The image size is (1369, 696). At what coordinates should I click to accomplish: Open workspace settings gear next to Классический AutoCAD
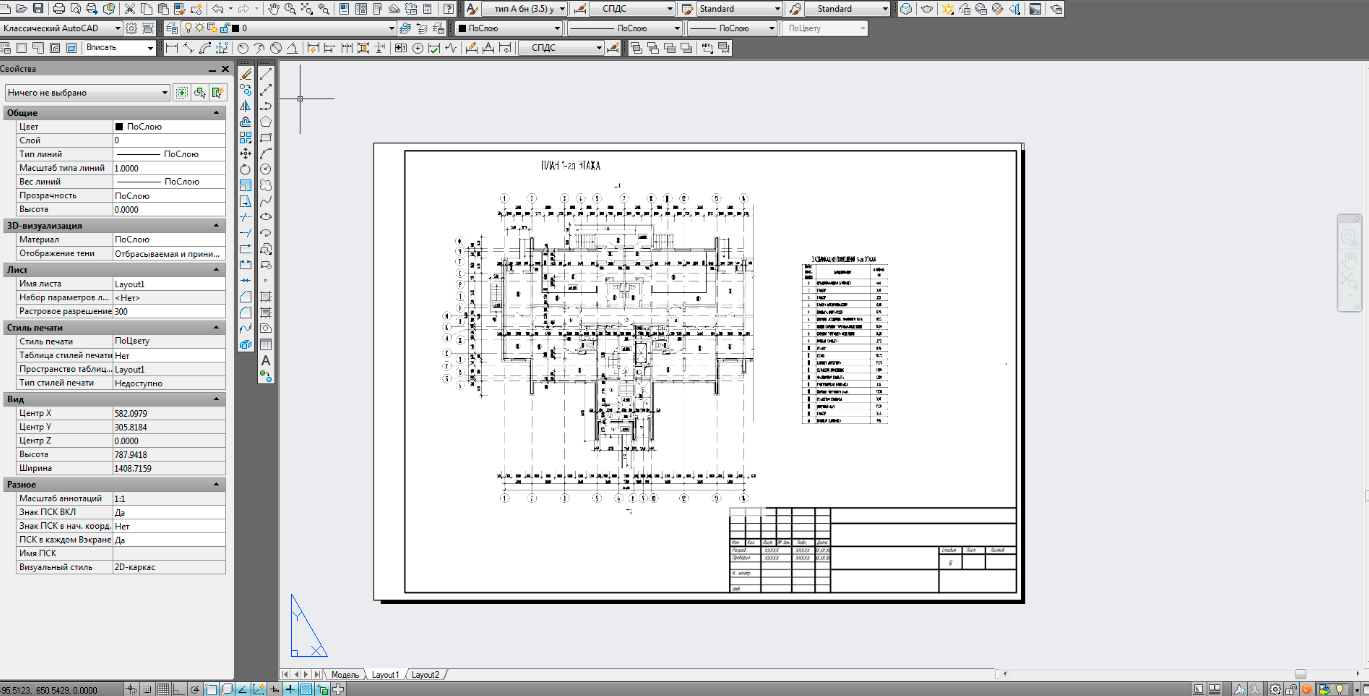click(132, 28)
